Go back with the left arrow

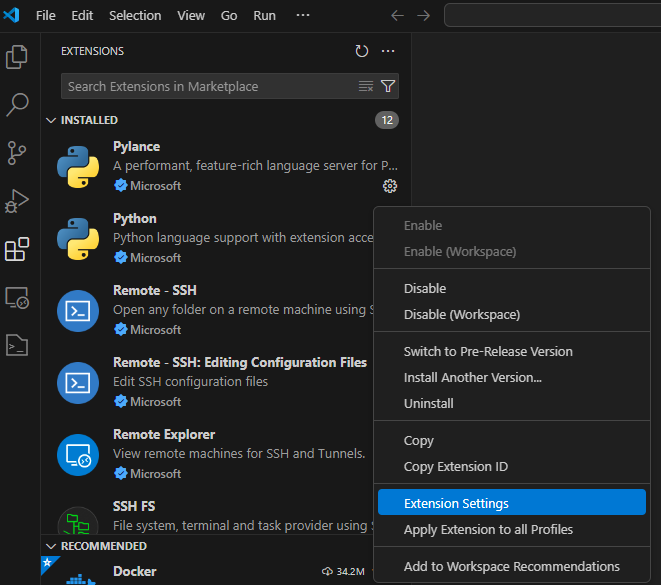click(397, 16)
